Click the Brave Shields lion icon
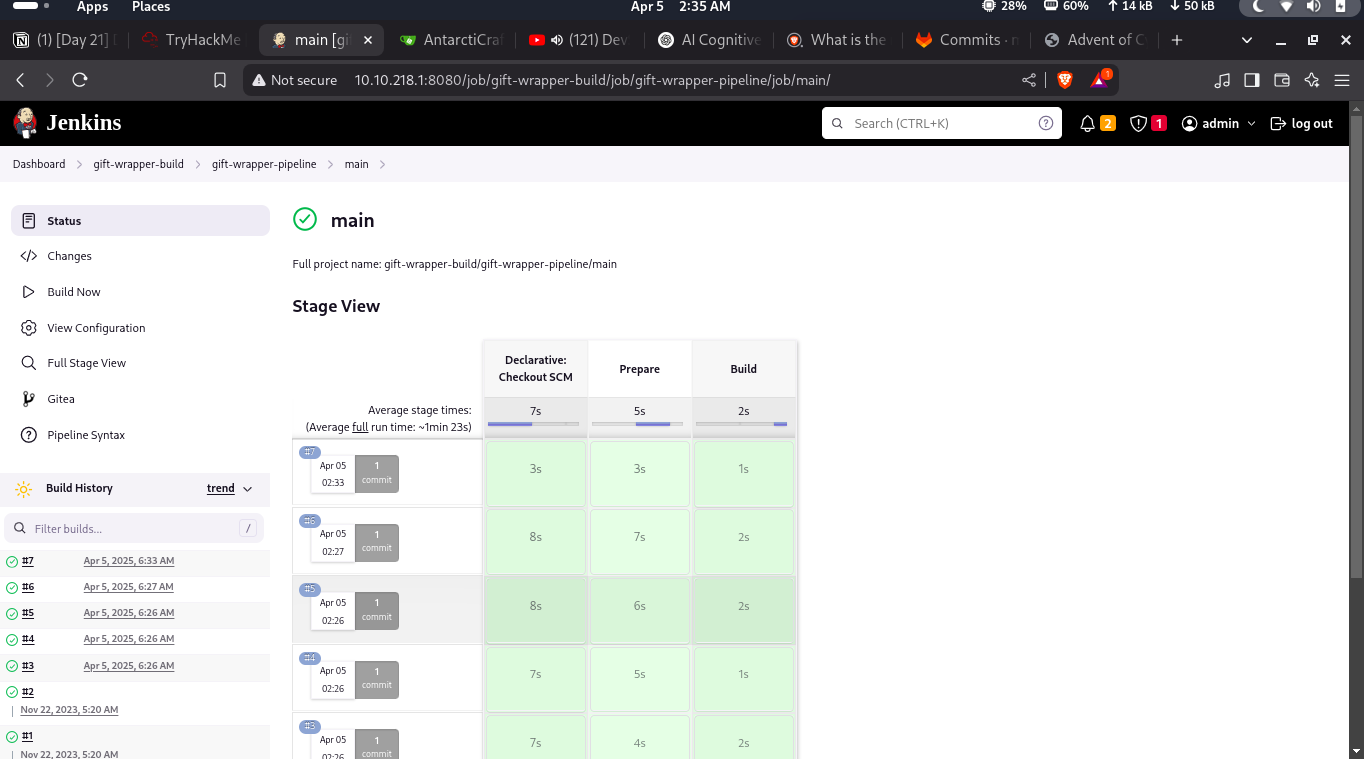 point(1064,80)
